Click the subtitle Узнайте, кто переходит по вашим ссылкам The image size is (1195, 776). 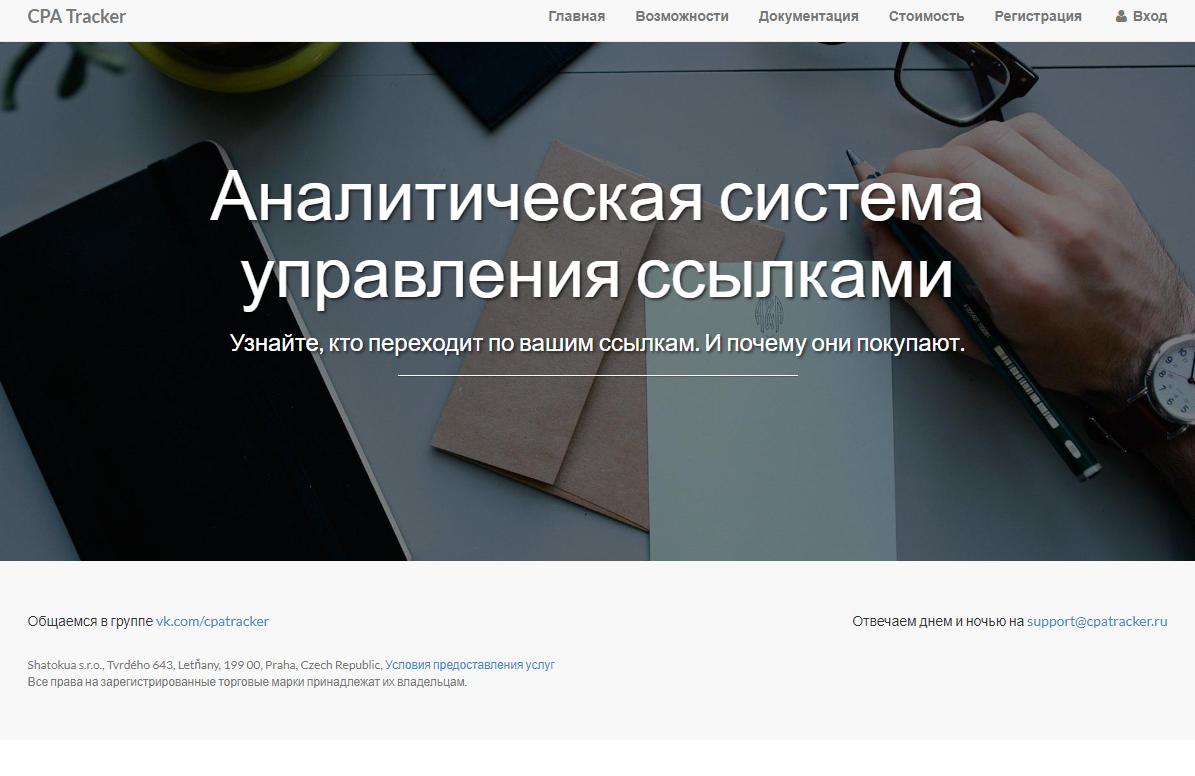pyautogui.click(x=464, y=343)
